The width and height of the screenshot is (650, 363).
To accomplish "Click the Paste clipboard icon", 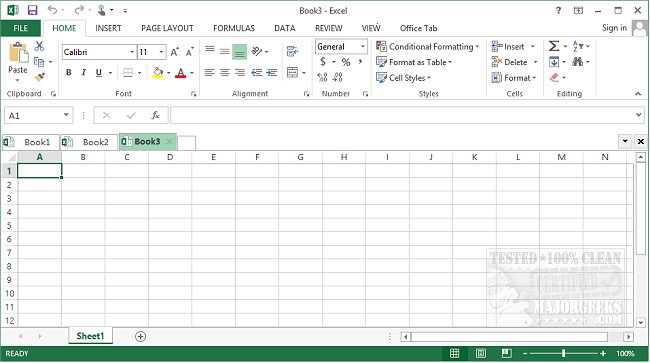I will pos(18,53).
